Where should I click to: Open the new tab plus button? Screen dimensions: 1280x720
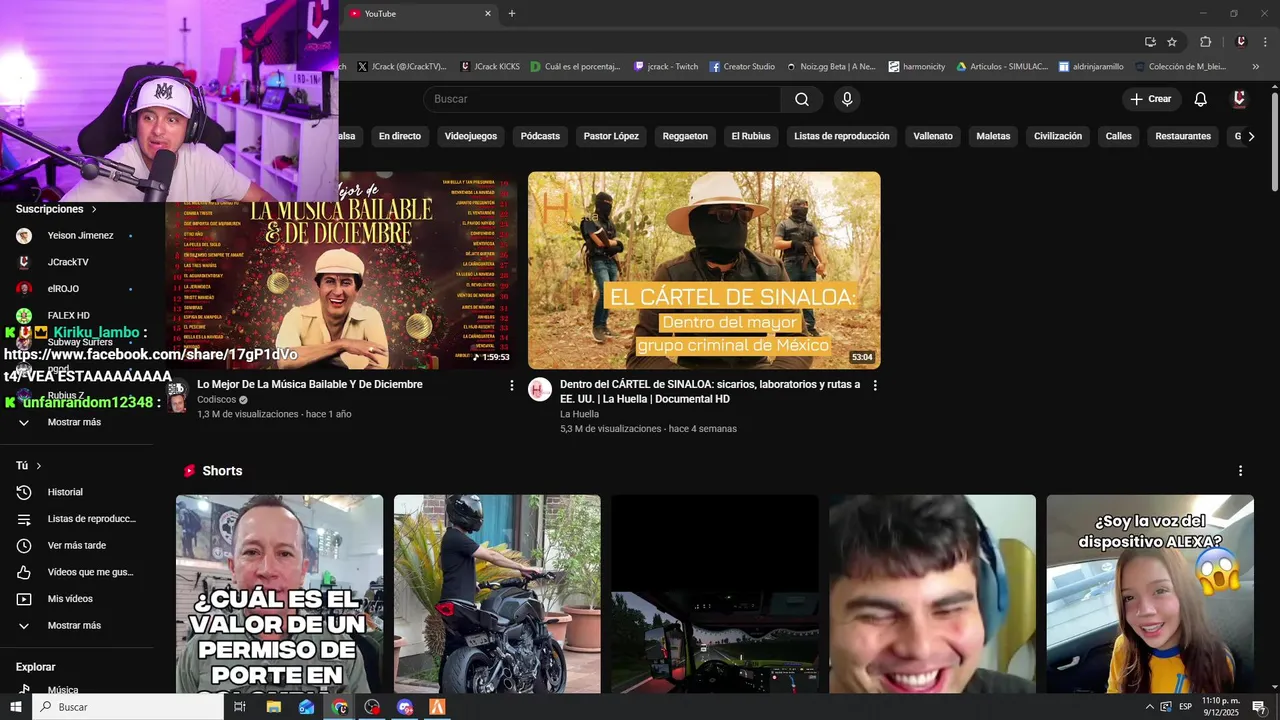click(x=512, y=13)
